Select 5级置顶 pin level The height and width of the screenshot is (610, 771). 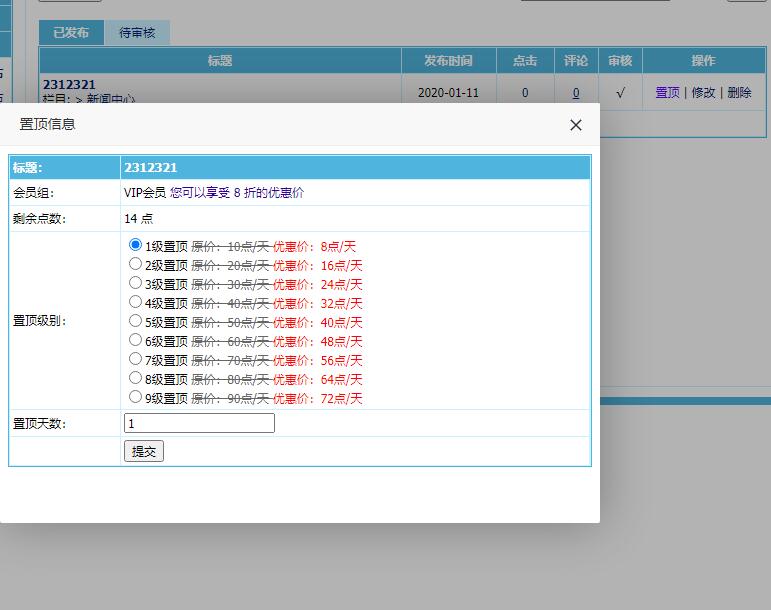coord(135,321)
